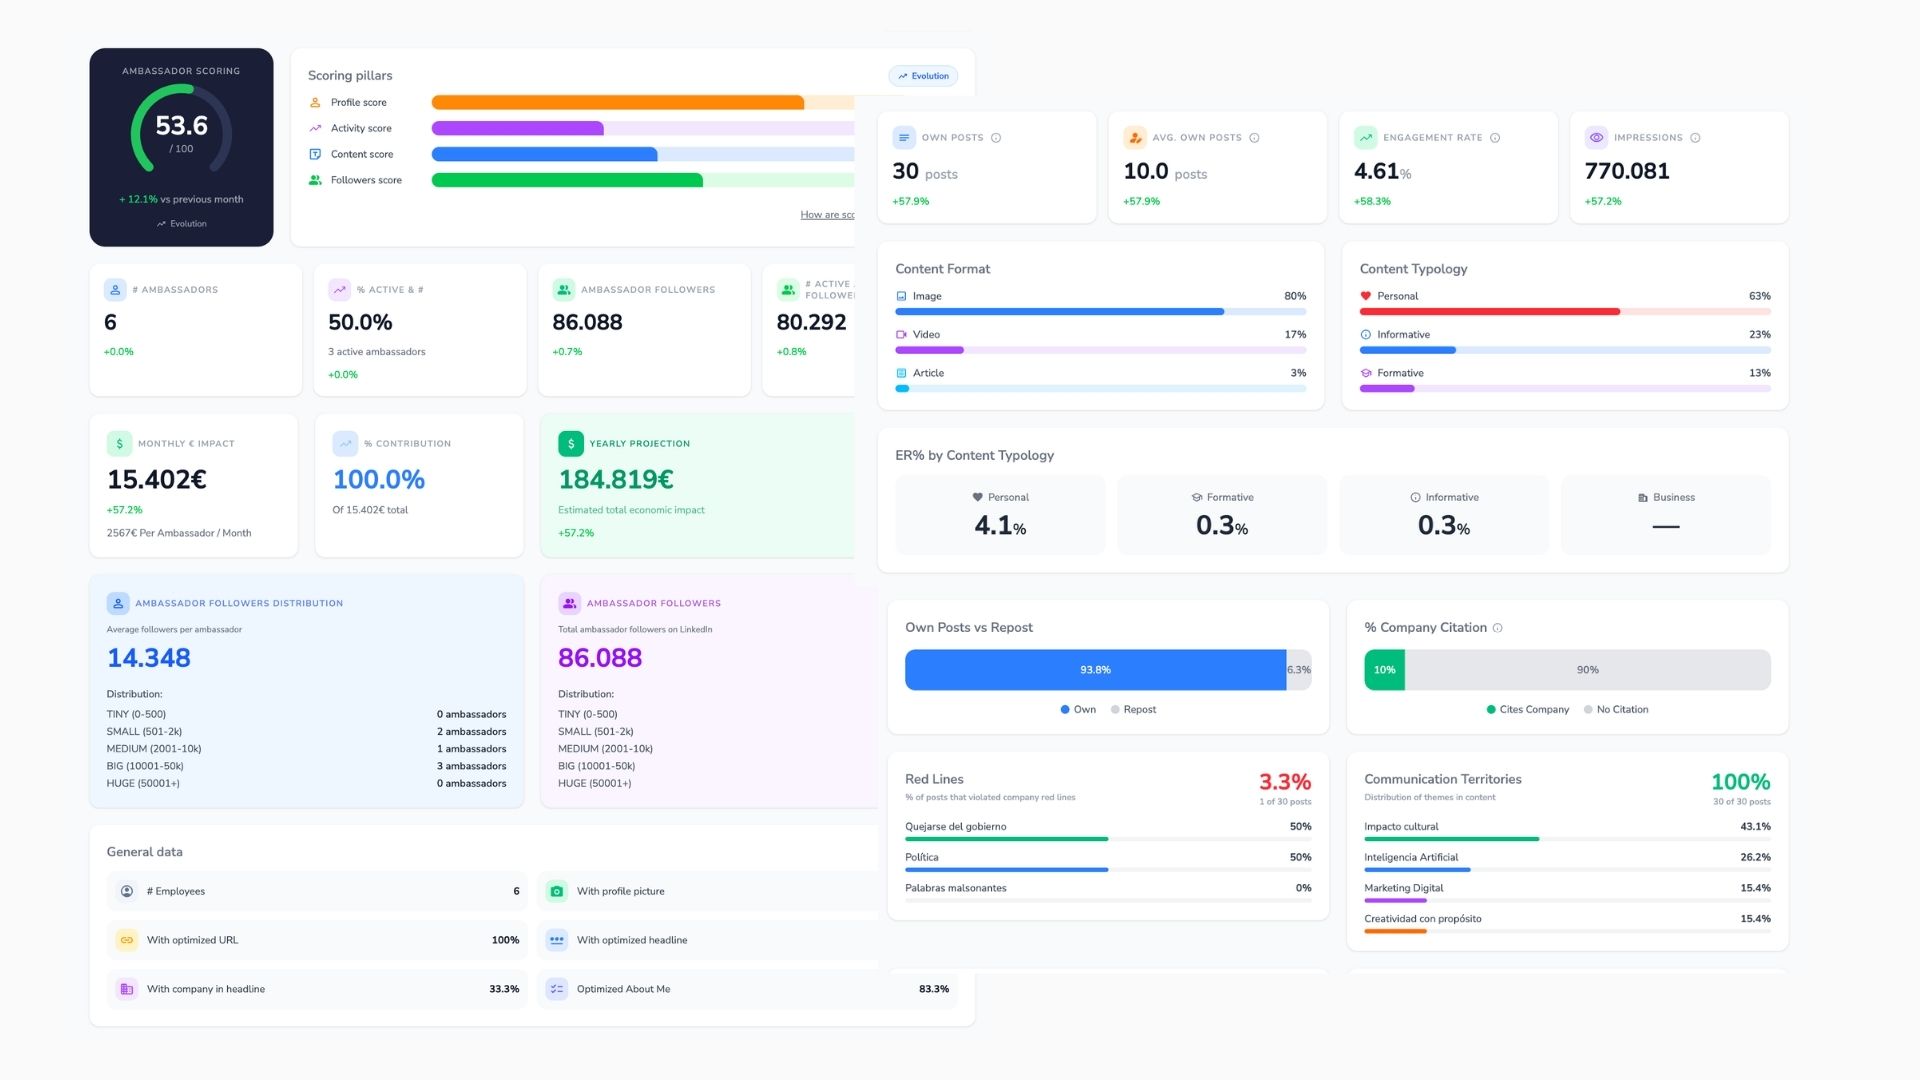This screenshot has width=1920, height=1080.
Task: Click the Activity score trend icon
Action: (315, 129)
